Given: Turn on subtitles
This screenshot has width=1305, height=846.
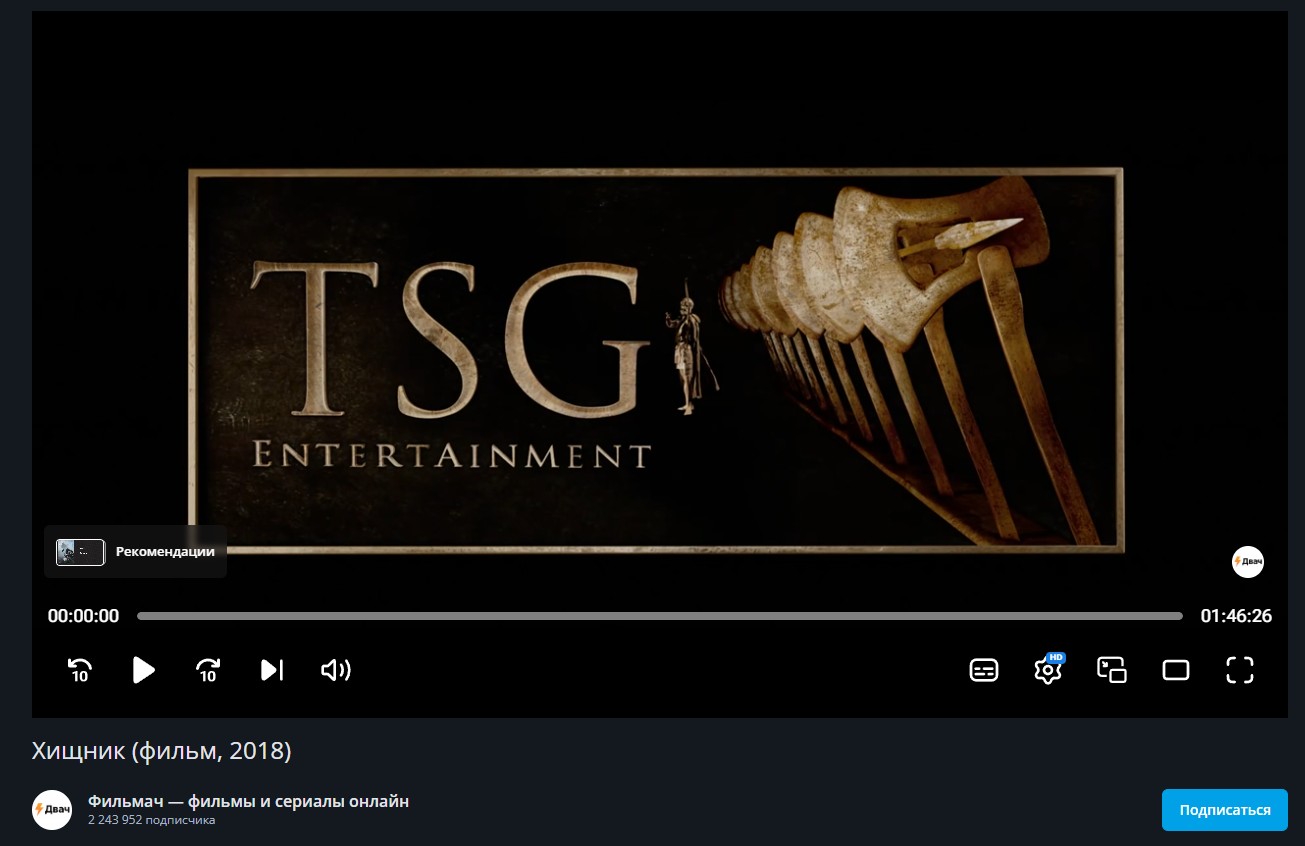Looking at the screenshot, I should (984, 670).
